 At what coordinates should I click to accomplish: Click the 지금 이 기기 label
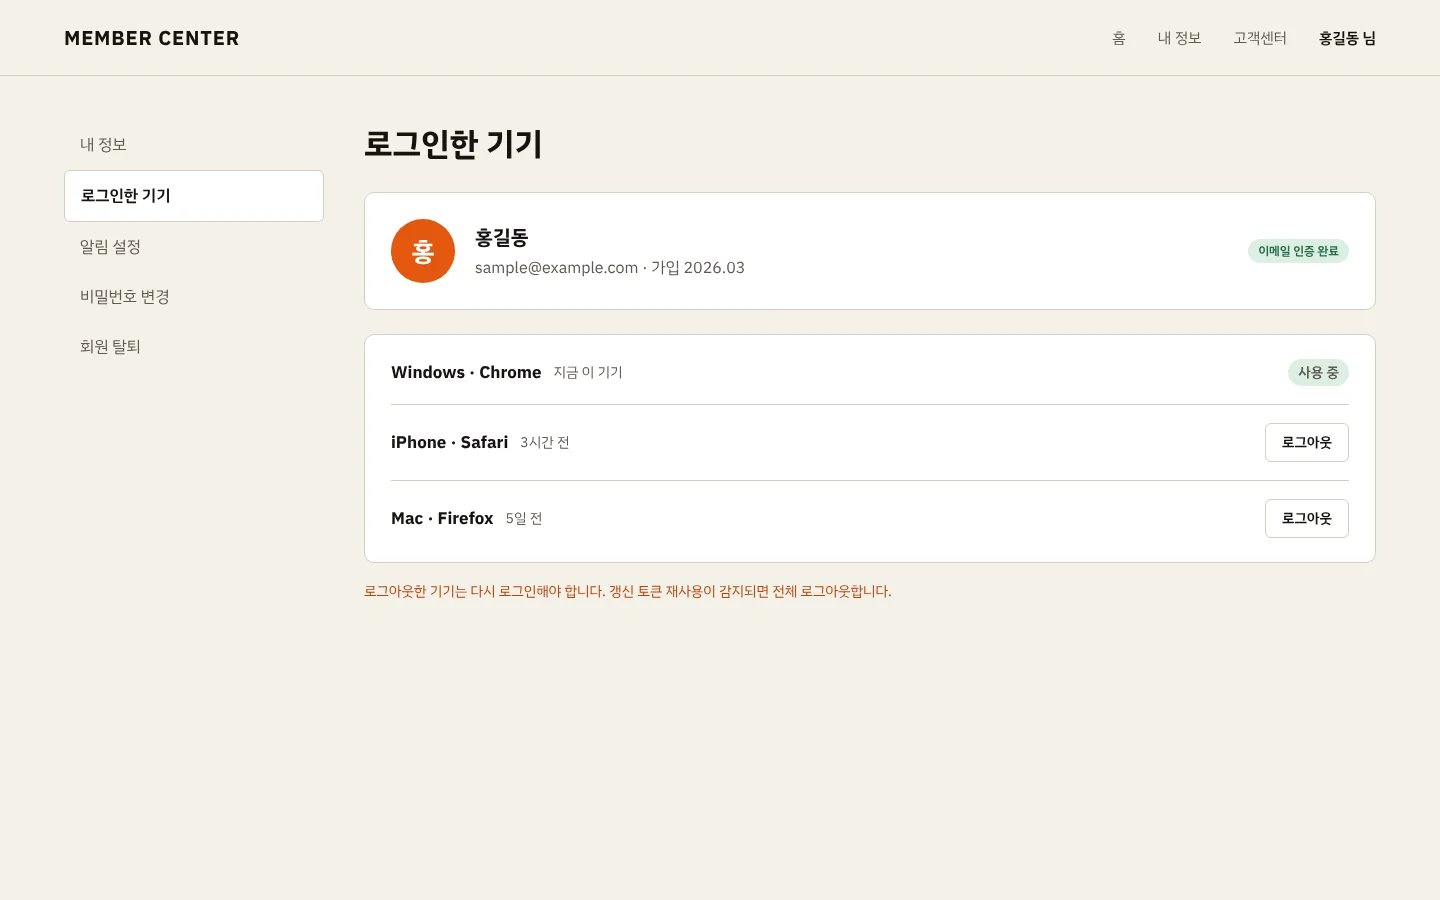pyautogui.click(x=588, y=372)
